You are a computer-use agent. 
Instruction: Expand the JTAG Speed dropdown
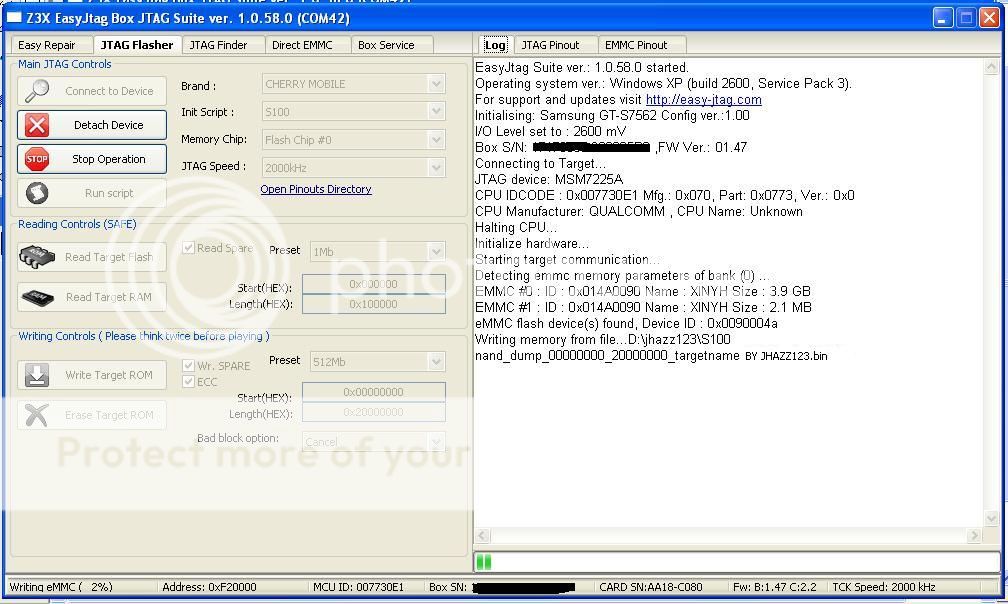coord(353,167)
